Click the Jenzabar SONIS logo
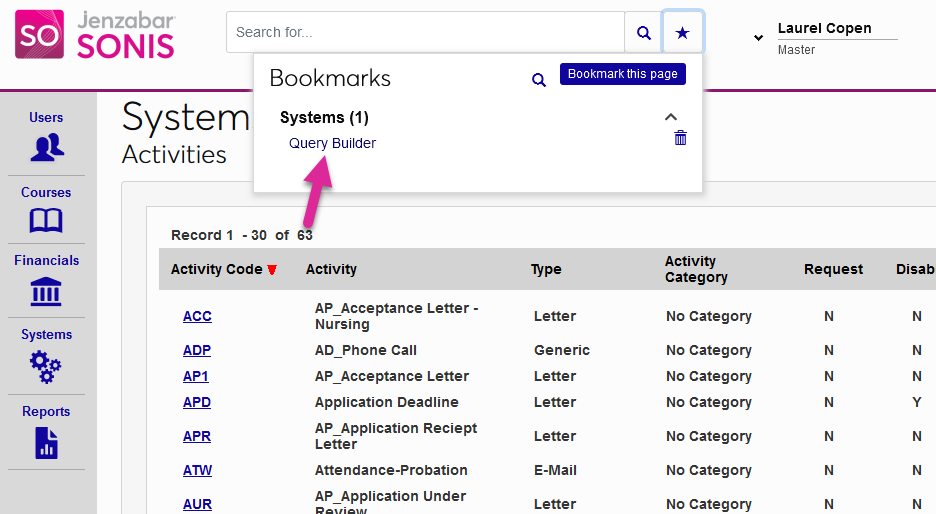The width and height of the screenshot is (936, 514). [x=96, y=34]
